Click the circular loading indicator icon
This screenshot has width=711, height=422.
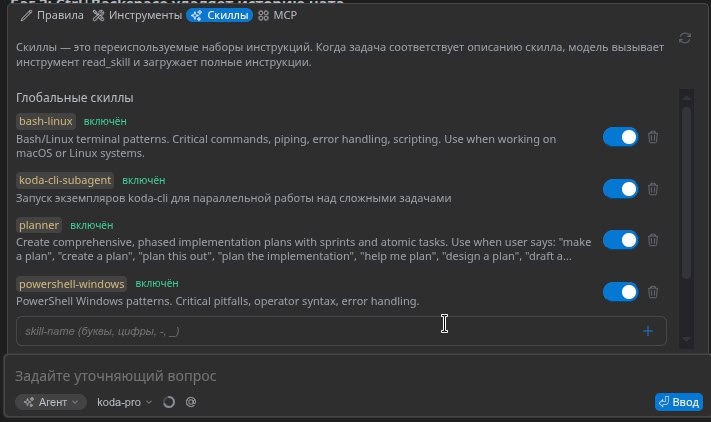coord(168,402)
